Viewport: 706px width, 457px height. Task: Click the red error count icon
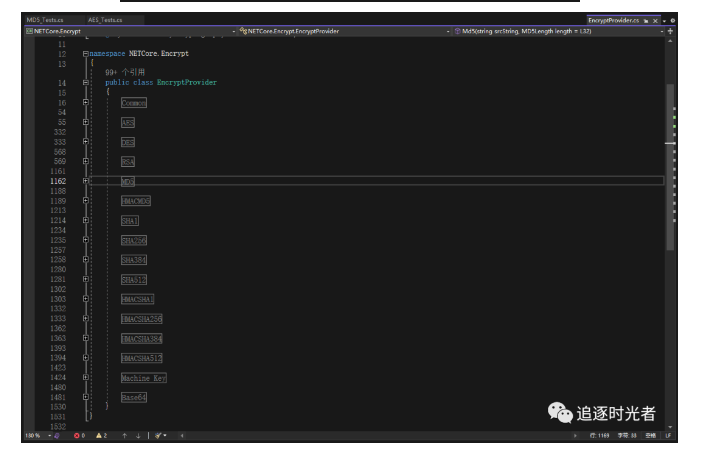coord(77,435)
